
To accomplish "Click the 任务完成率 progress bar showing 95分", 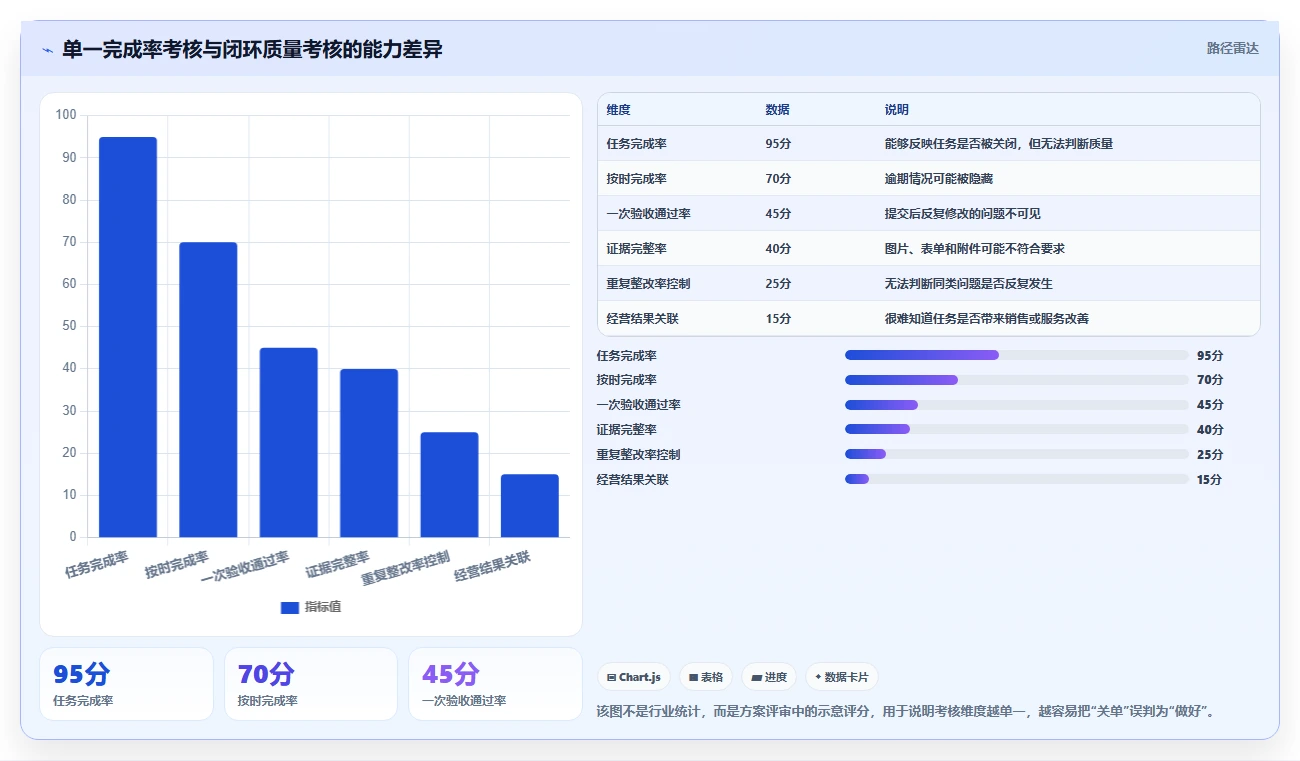I will pos(1017,355).
